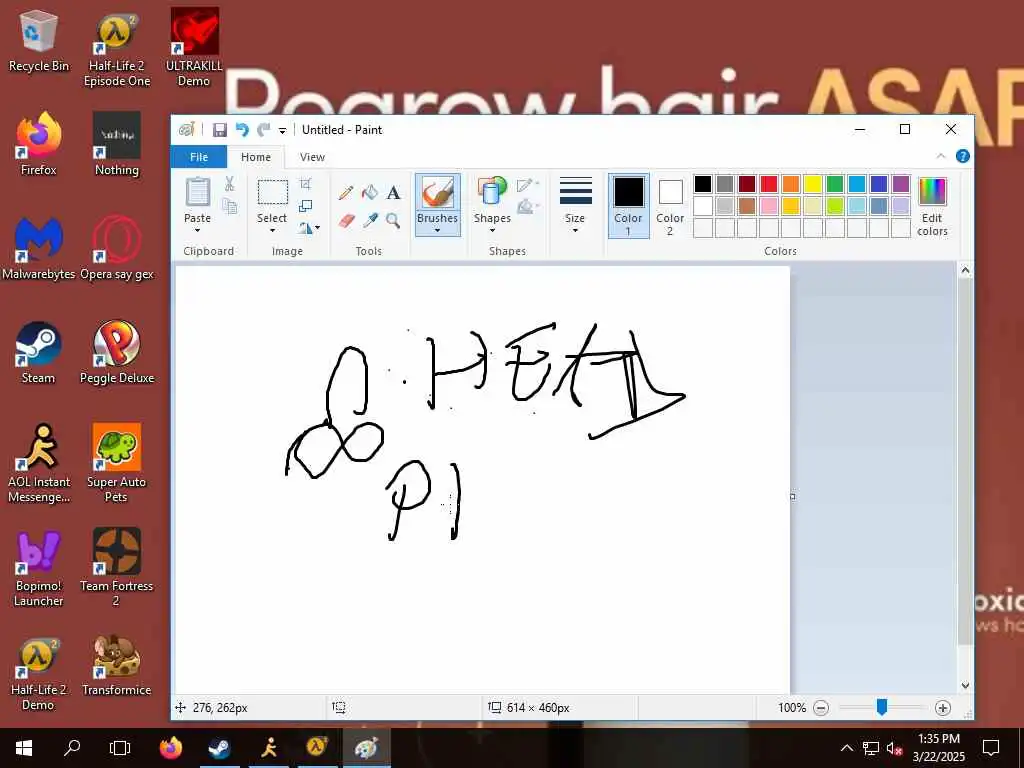The height and width of the screenshot is (768, 1024).
Task: Click the AOL Instant Messenger taskbar icon
Action: pyautogui.click(x=268, y=747)
